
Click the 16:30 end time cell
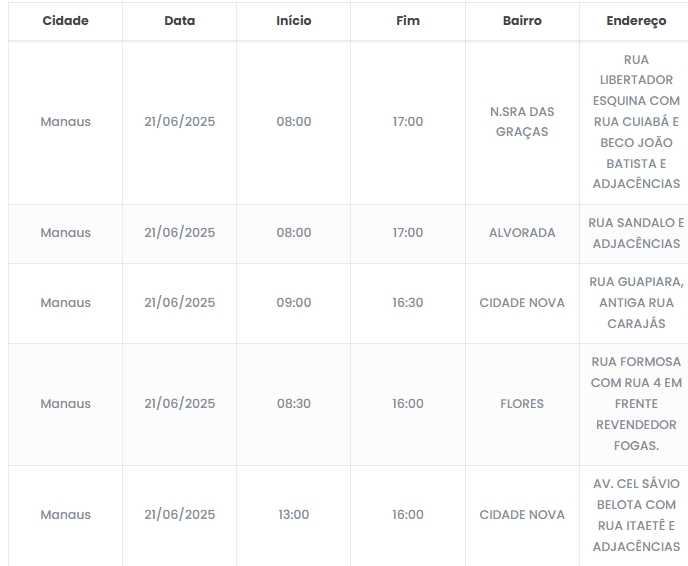point(407,303)
